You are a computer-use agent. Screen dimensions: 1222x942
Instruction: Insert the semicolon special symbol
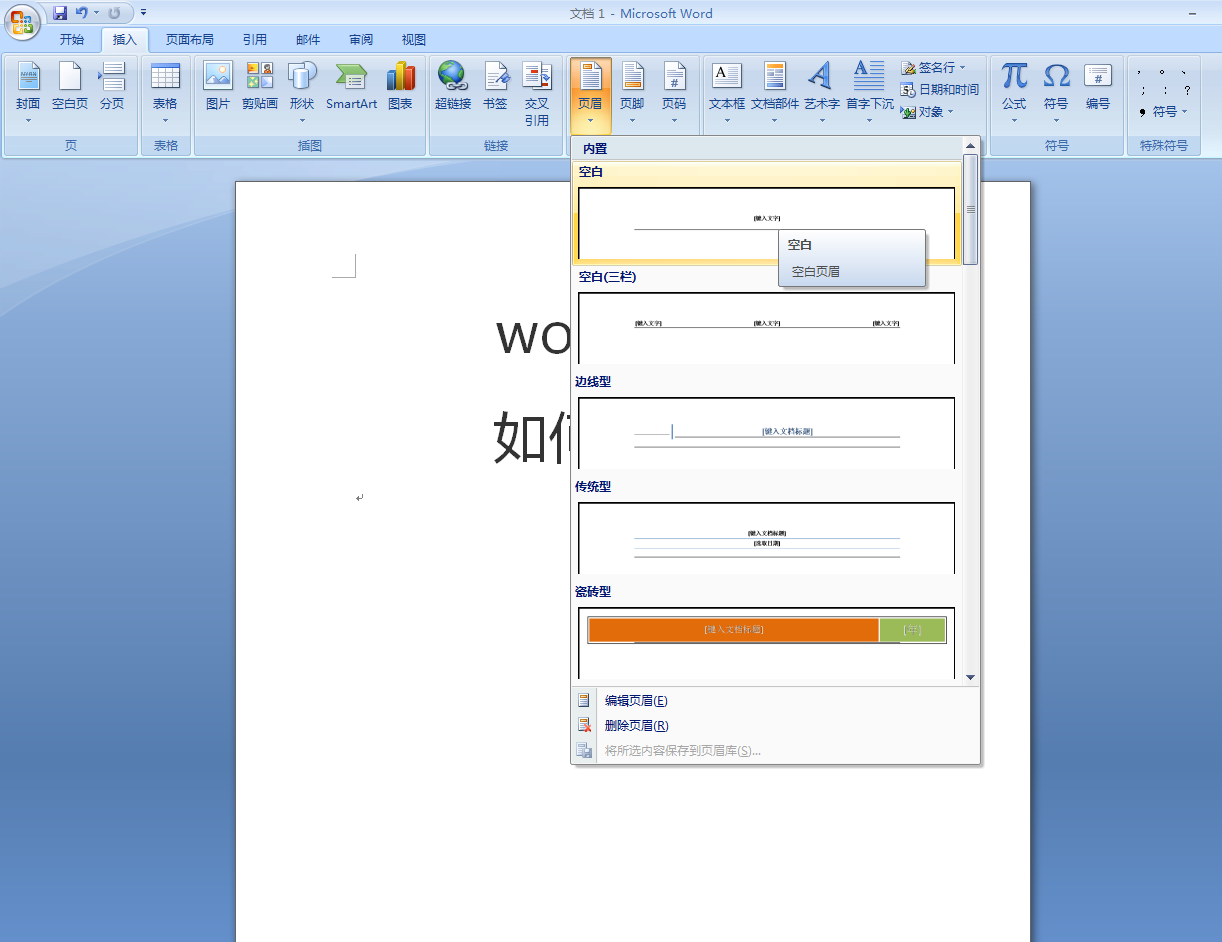pyautogui.click(x=1142, y=90)
